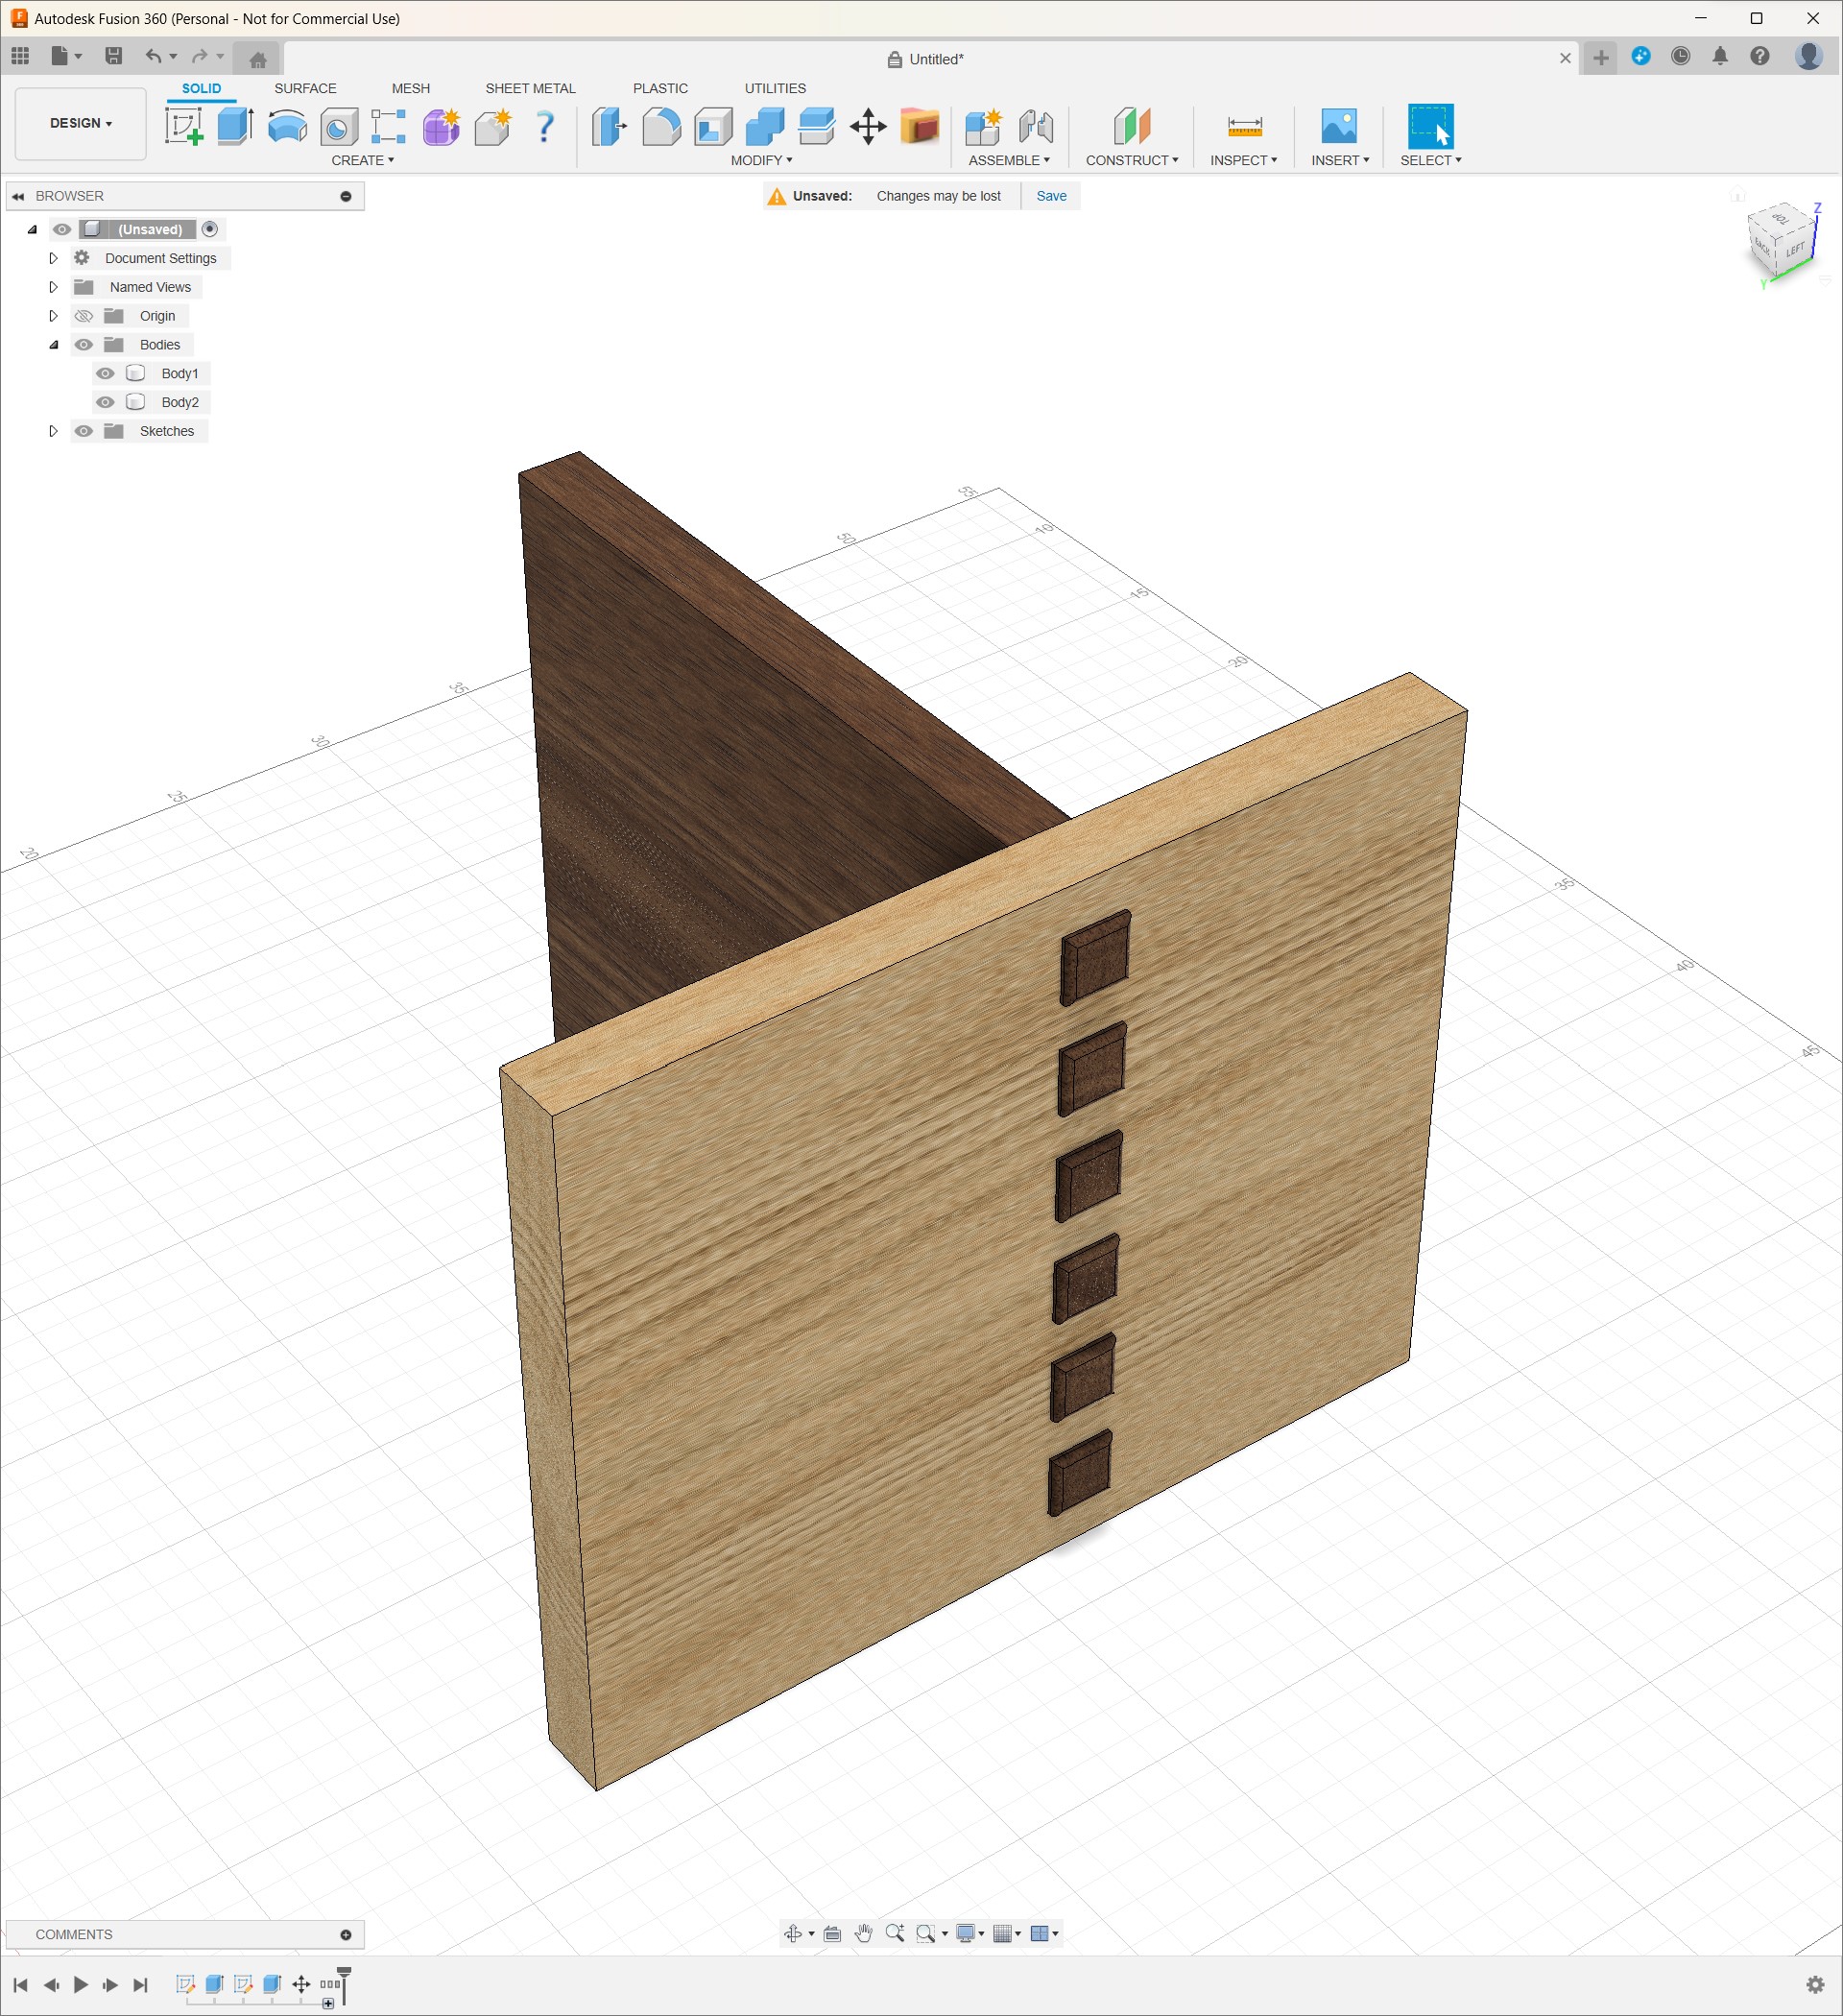The width and height of the screenshot is (1843, 2016).
Task: Open the MODIFY dropdown menu
Action: [761, 160]
